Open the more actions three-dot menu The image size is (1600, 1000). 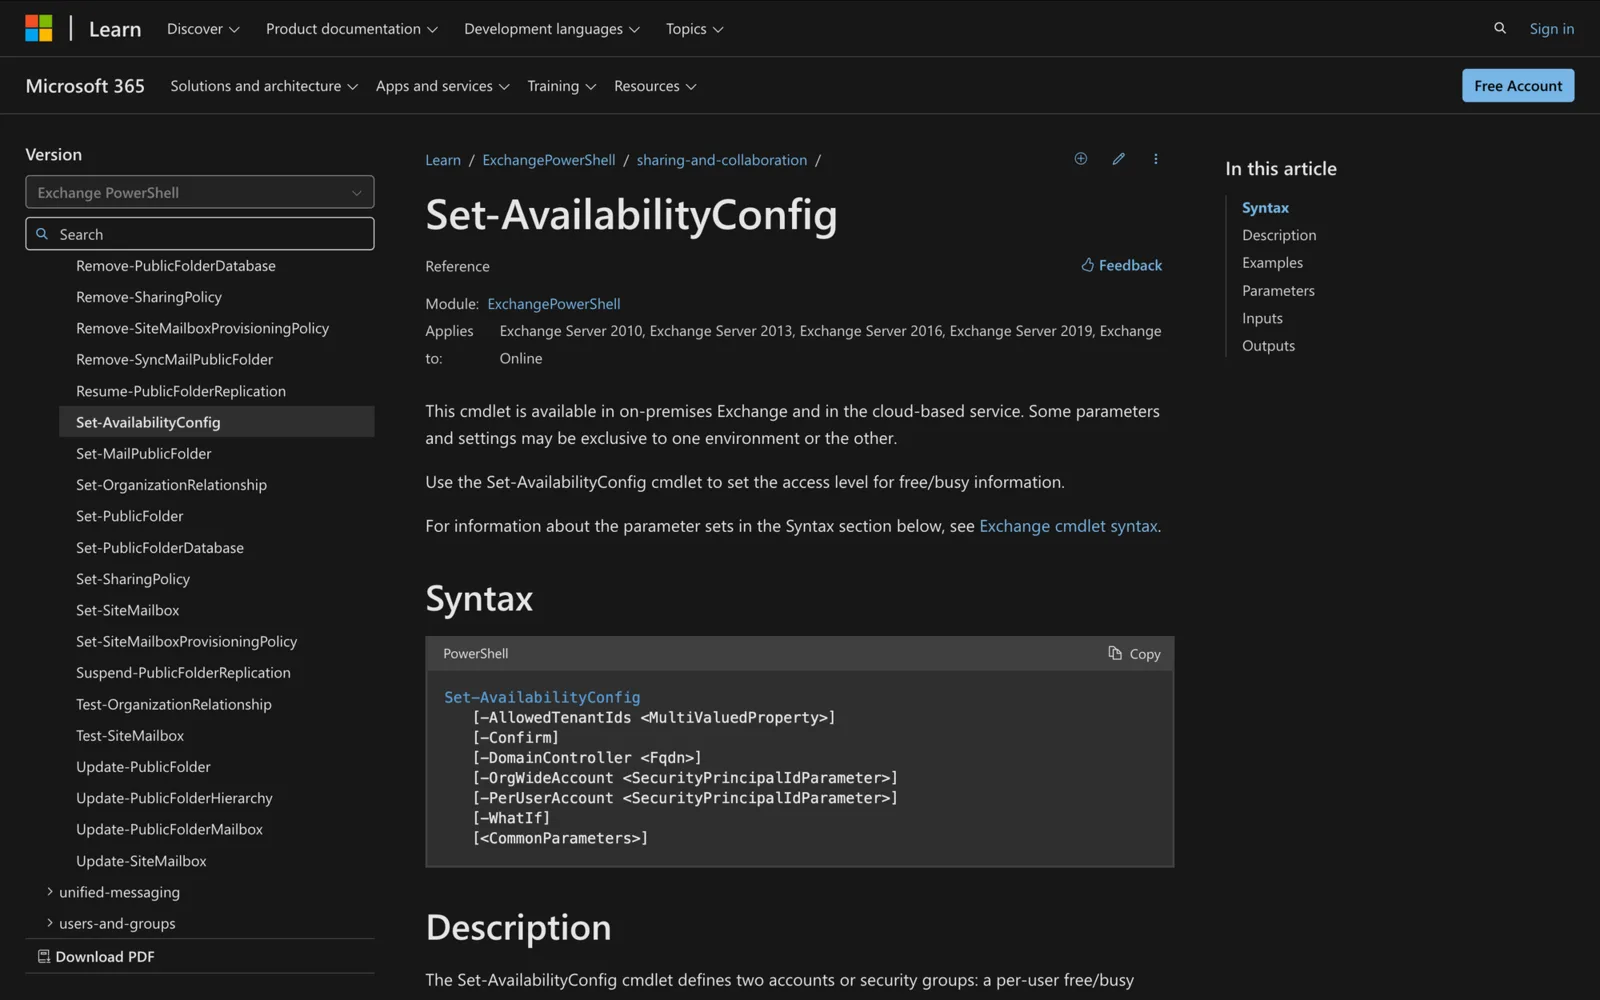1156,159
